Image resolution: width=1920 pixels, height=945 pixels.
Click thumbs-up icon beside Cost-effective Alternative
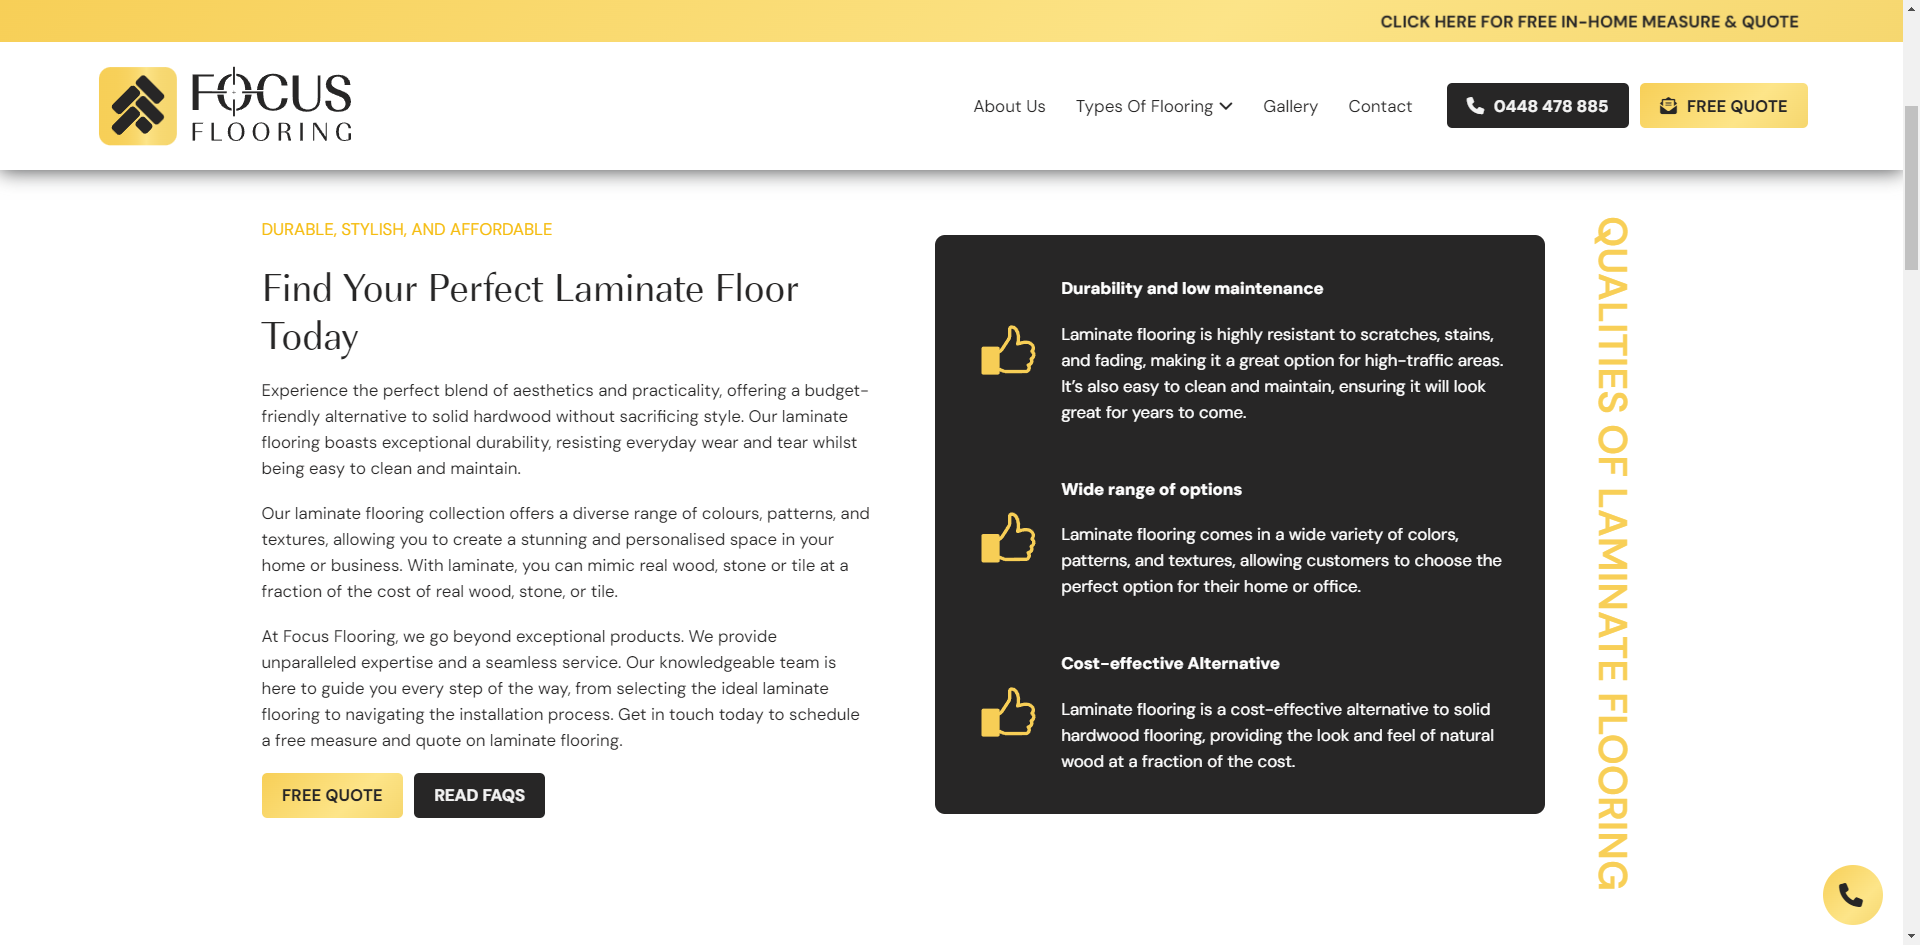coord(1008,712)
